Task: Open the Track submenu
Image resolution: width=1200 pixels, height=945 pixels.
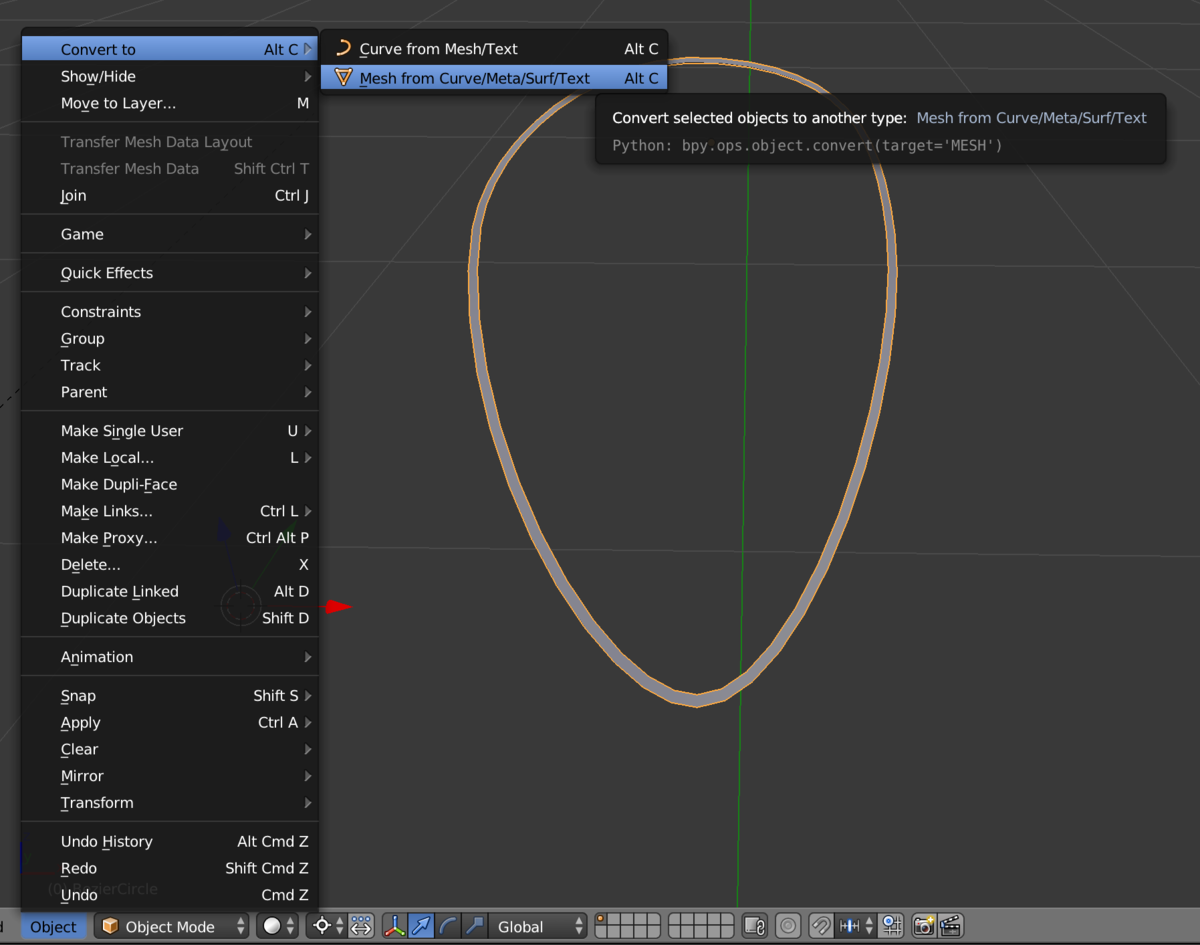Action: pyautogui.click(x=170, y=365)
